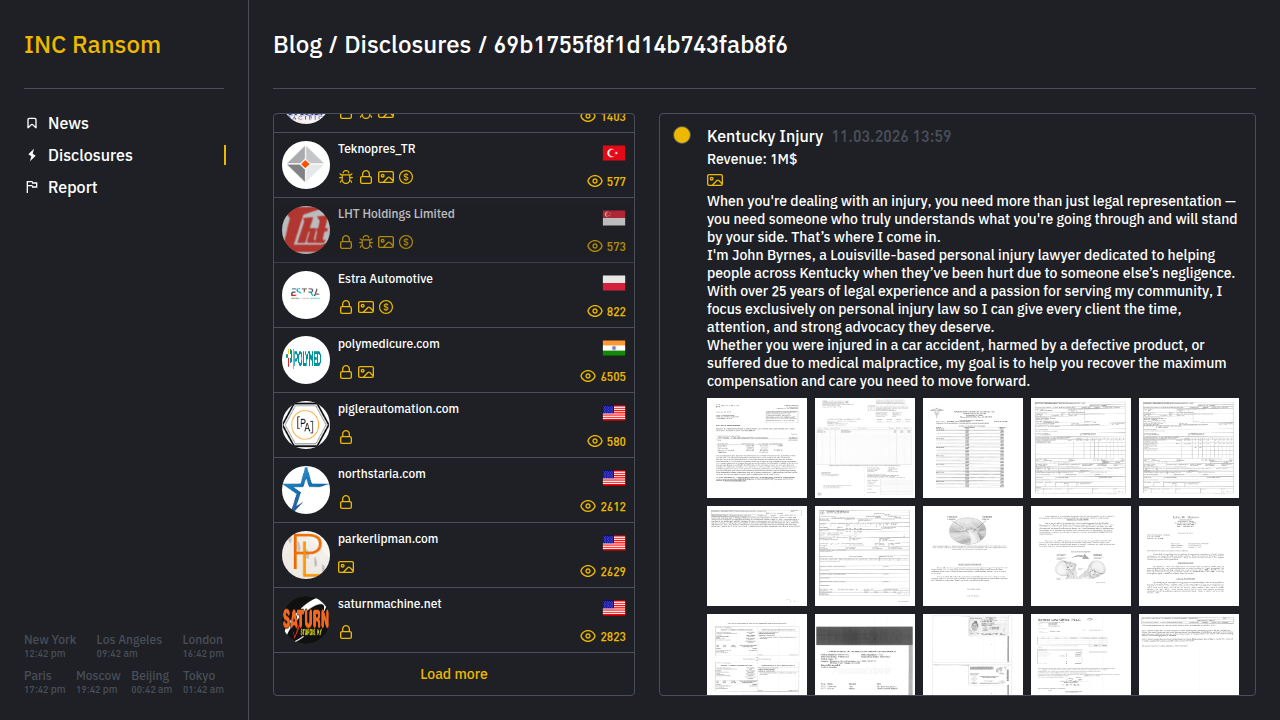Click the yellow status dot beside Kentucky Injury

pyautogui.click(x=682, y=135)
